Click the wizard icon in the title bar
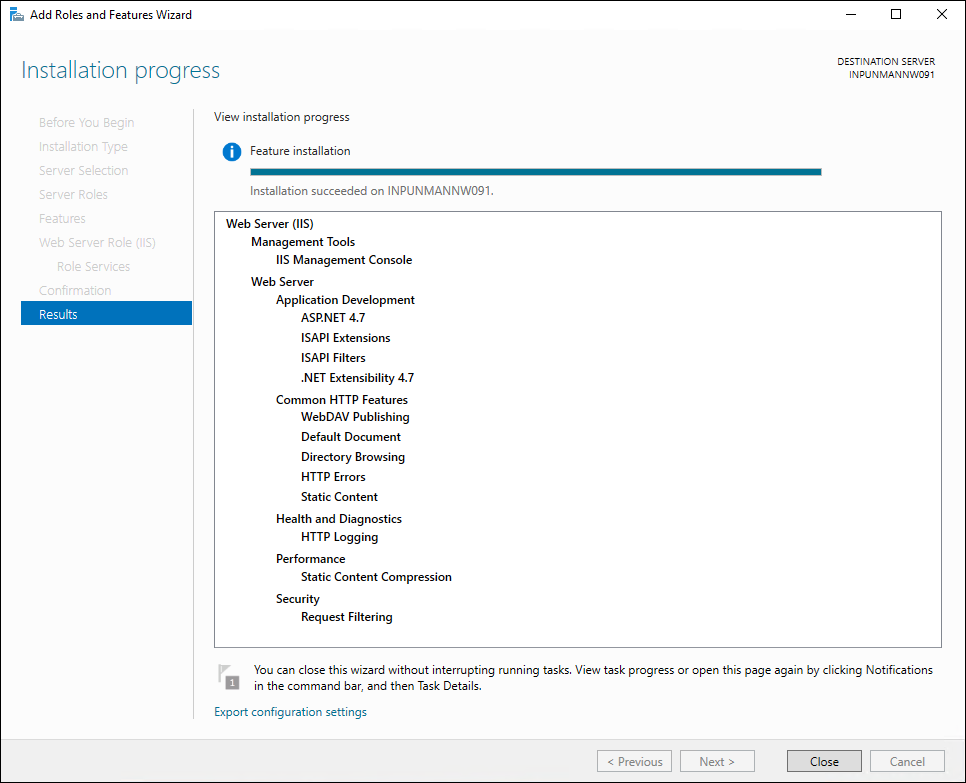 [16, 15]
